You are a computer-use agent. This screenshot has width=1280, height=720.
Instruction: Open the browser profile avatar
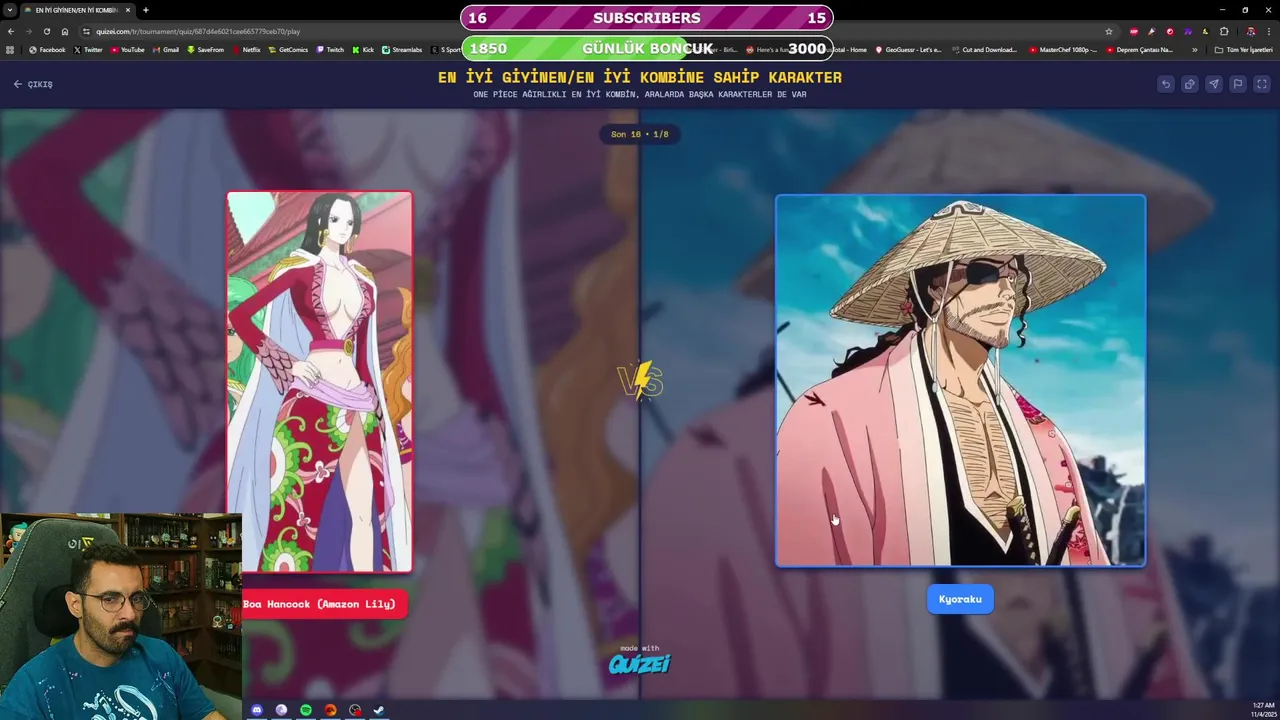point(1250,31)
